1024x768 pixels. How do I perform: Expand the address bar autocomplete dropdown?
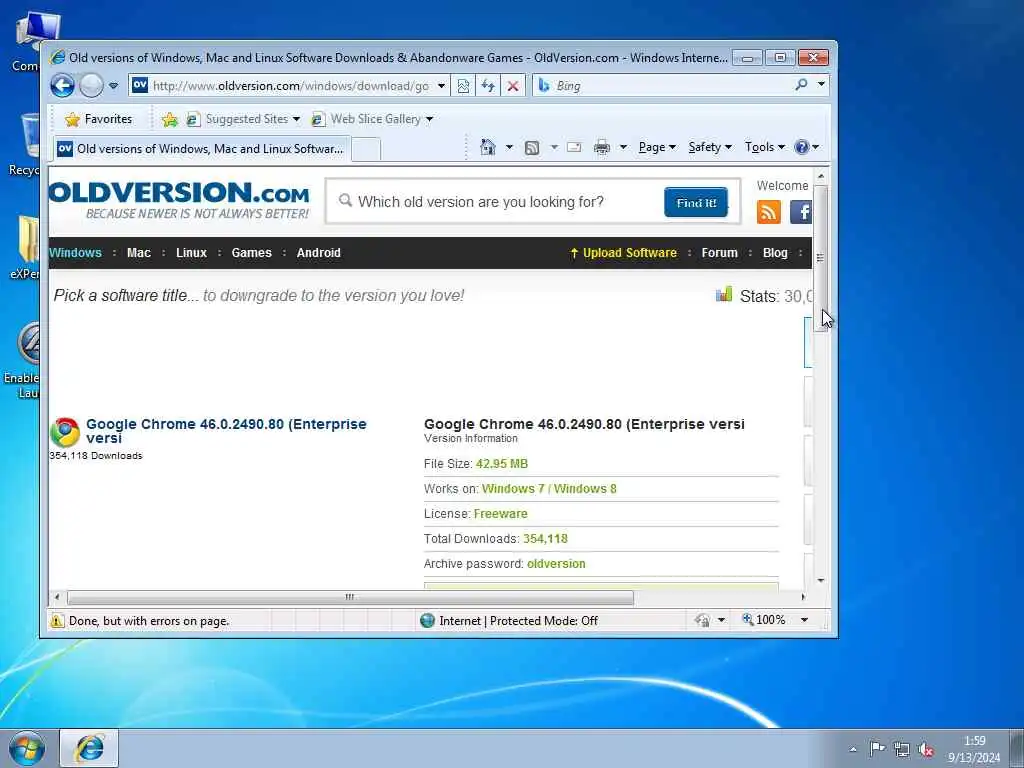tap(441, 86)
